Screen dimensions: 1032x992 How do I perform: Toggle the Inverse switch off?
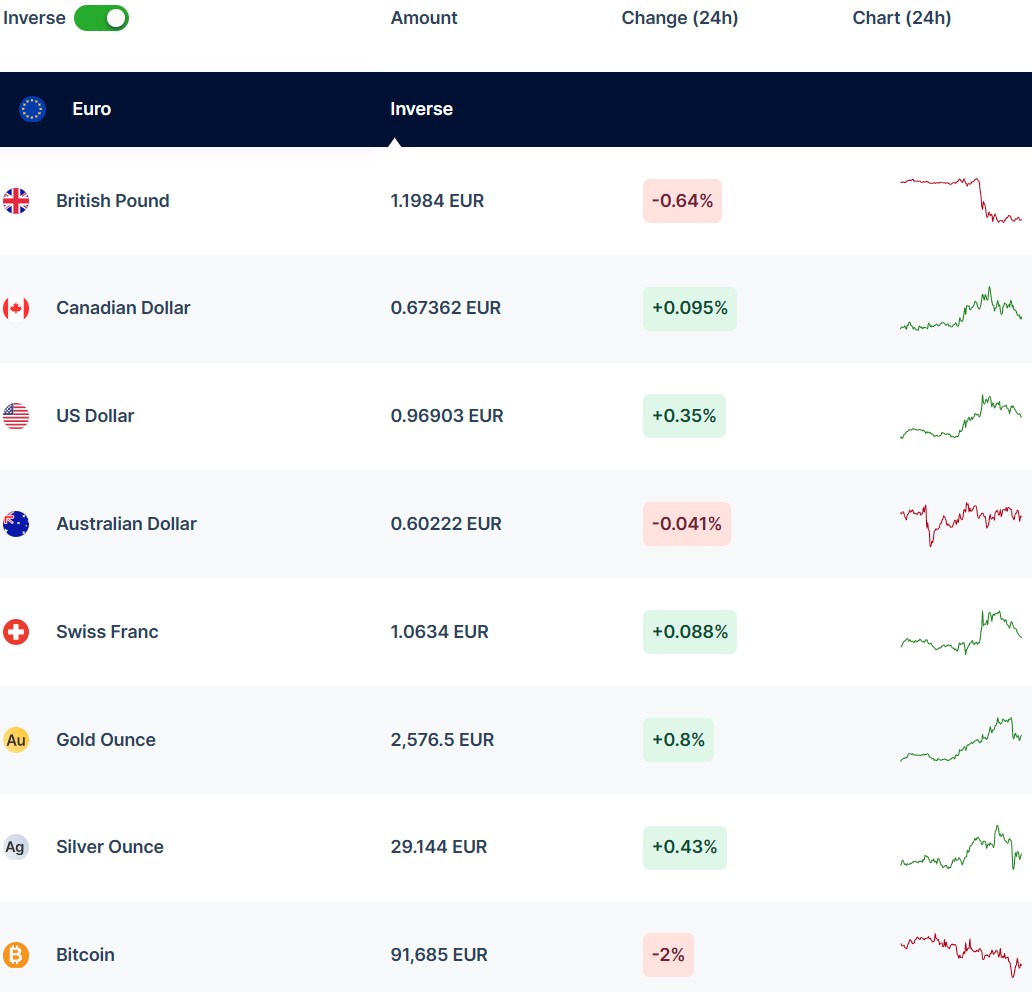101,18
